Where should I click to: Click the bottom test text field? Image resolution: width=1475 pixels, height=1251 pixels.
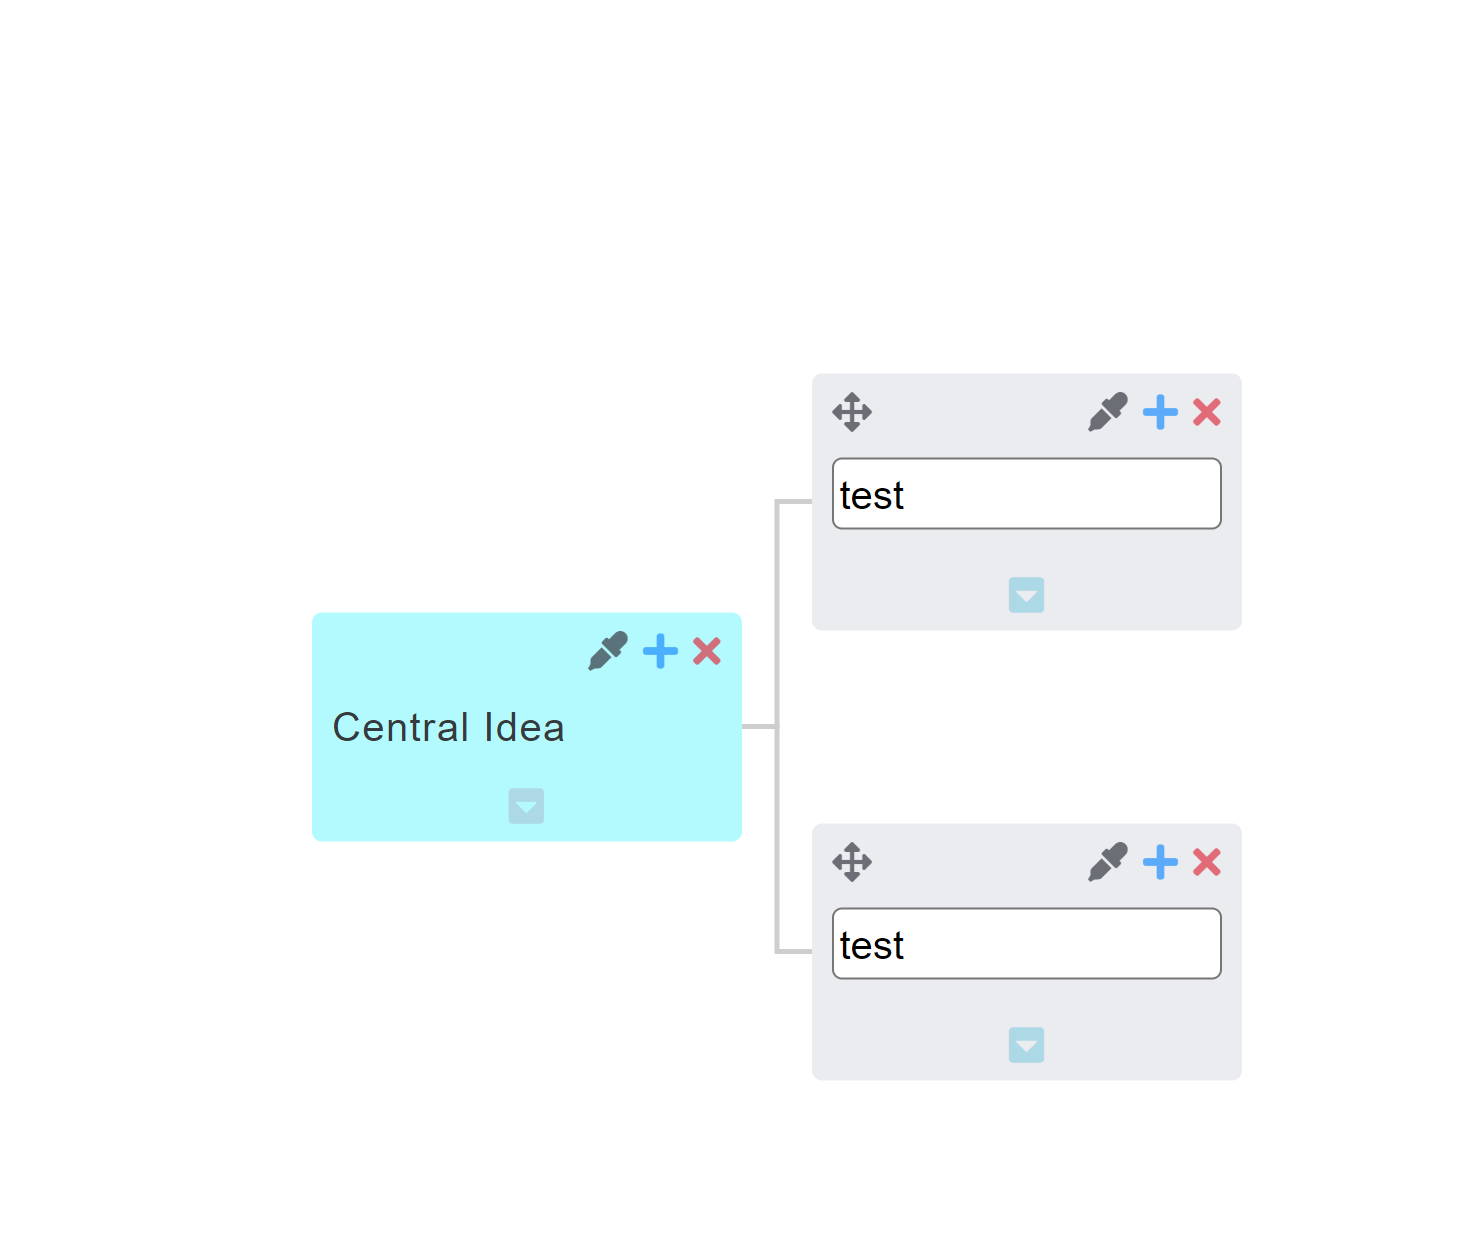(x=1026, y=943)
